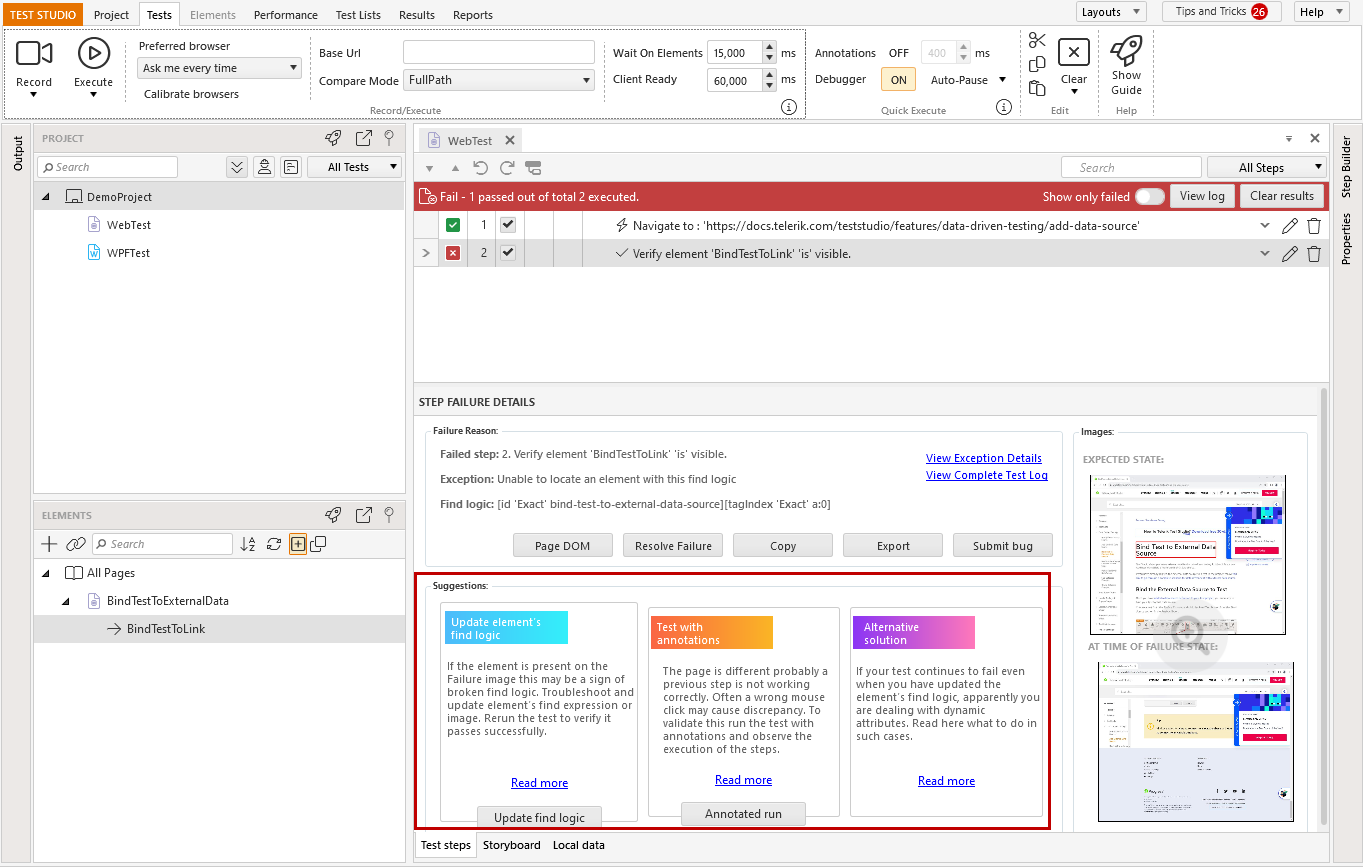Add new element with plus icon
The height and width of the screenshot is (867, 1363).
tap(49, 544)
